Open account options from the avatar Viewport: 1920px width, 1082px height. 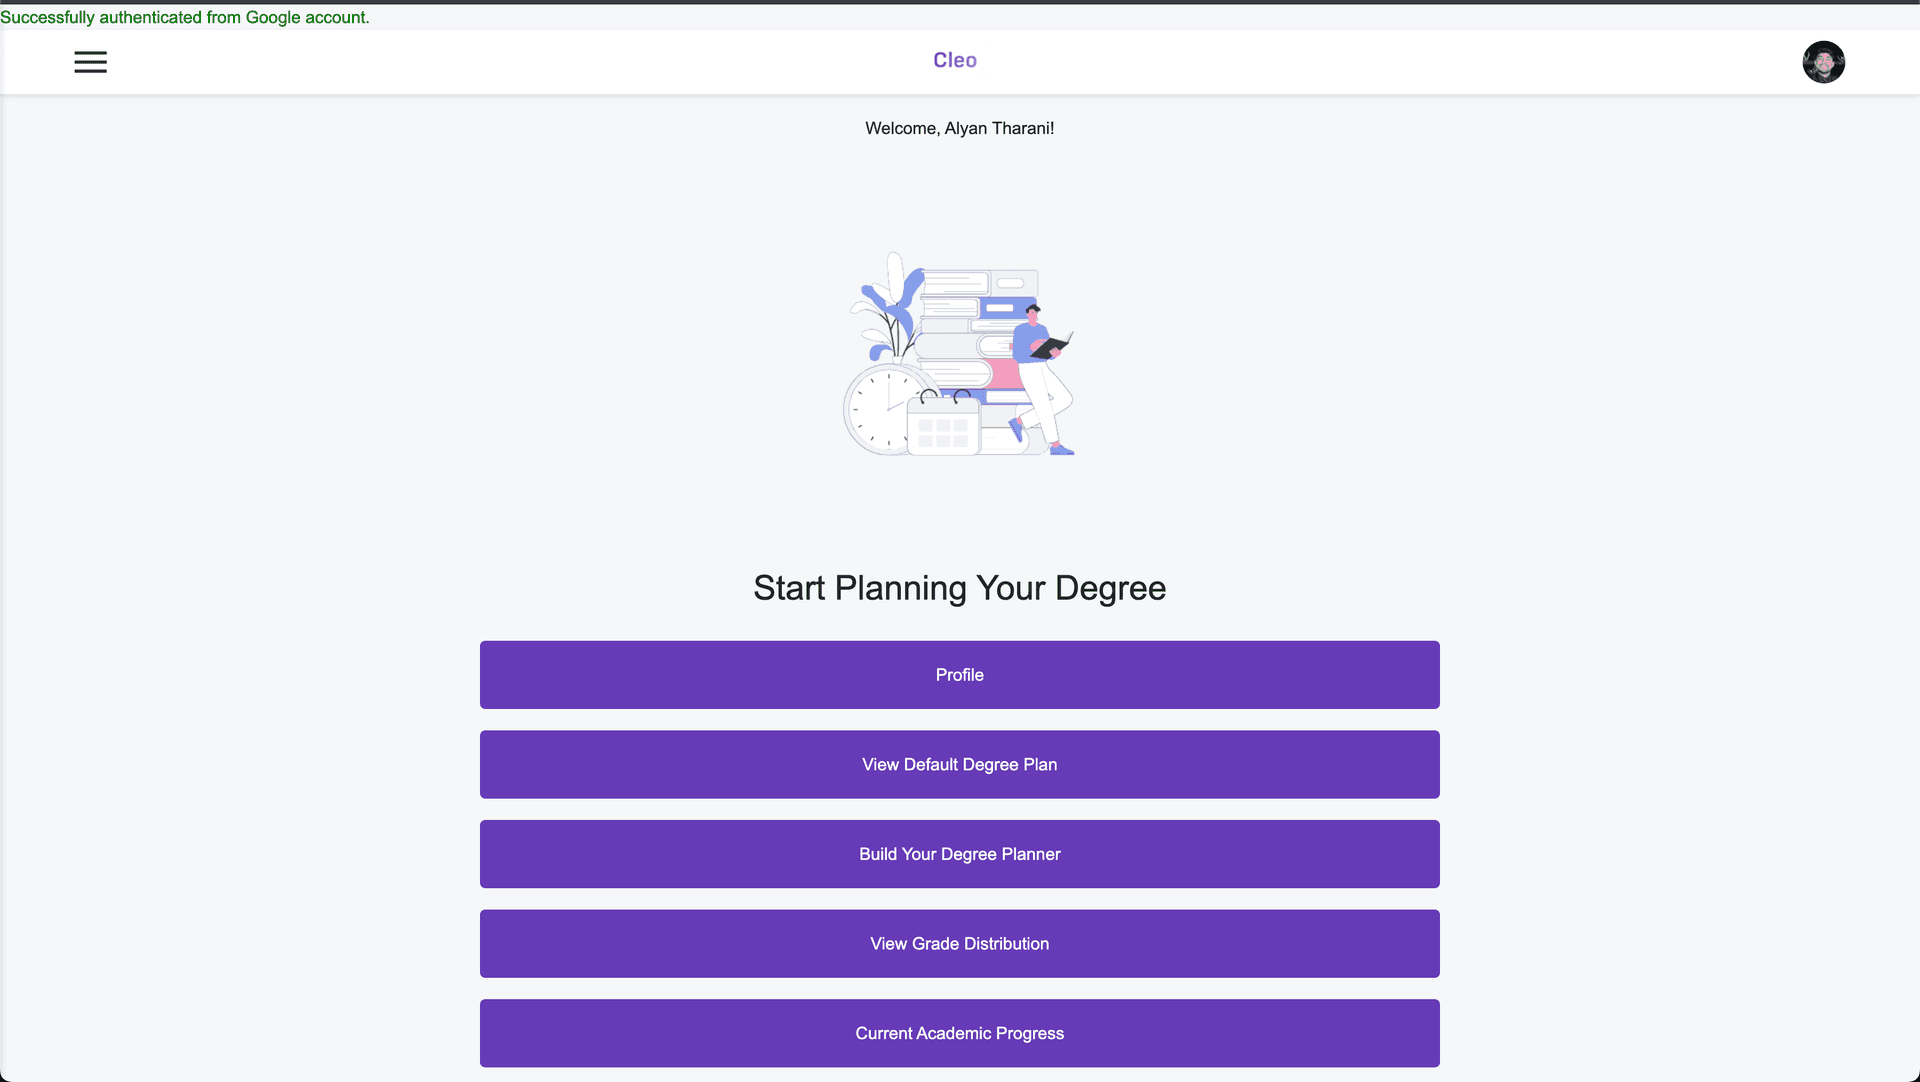[1823, 62]
